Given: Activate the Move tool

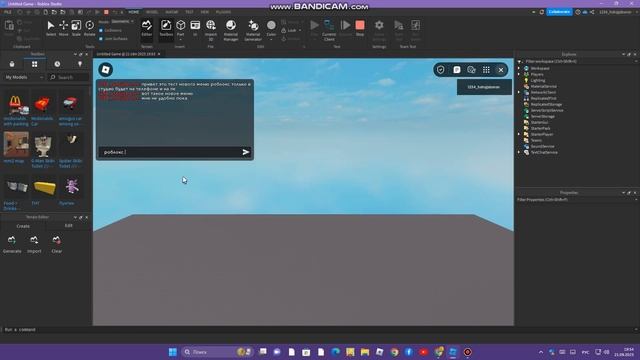Looking at the screenshot, I should coord(64,28).
